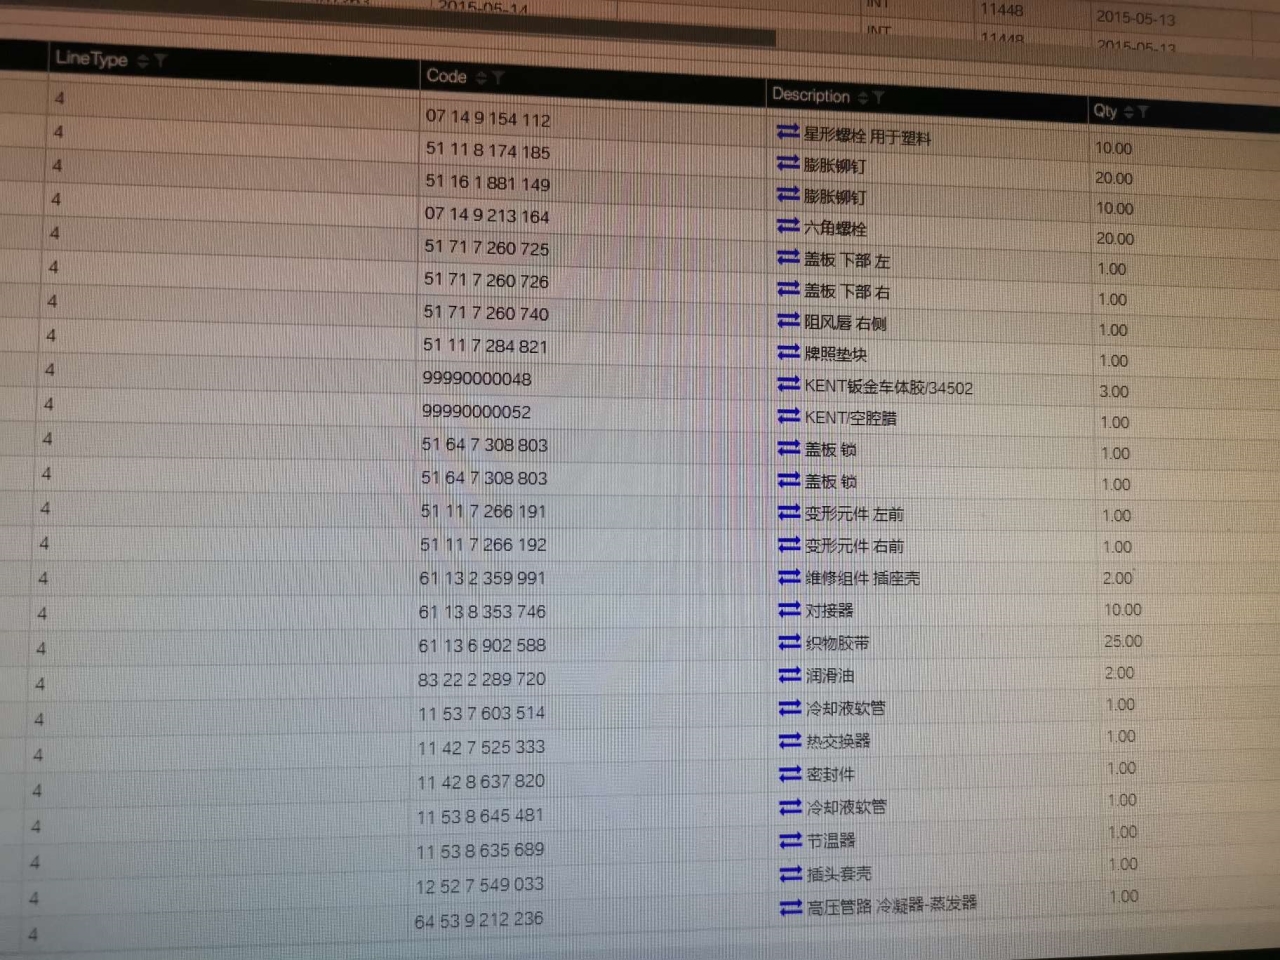Click the Code column header label

446,76
